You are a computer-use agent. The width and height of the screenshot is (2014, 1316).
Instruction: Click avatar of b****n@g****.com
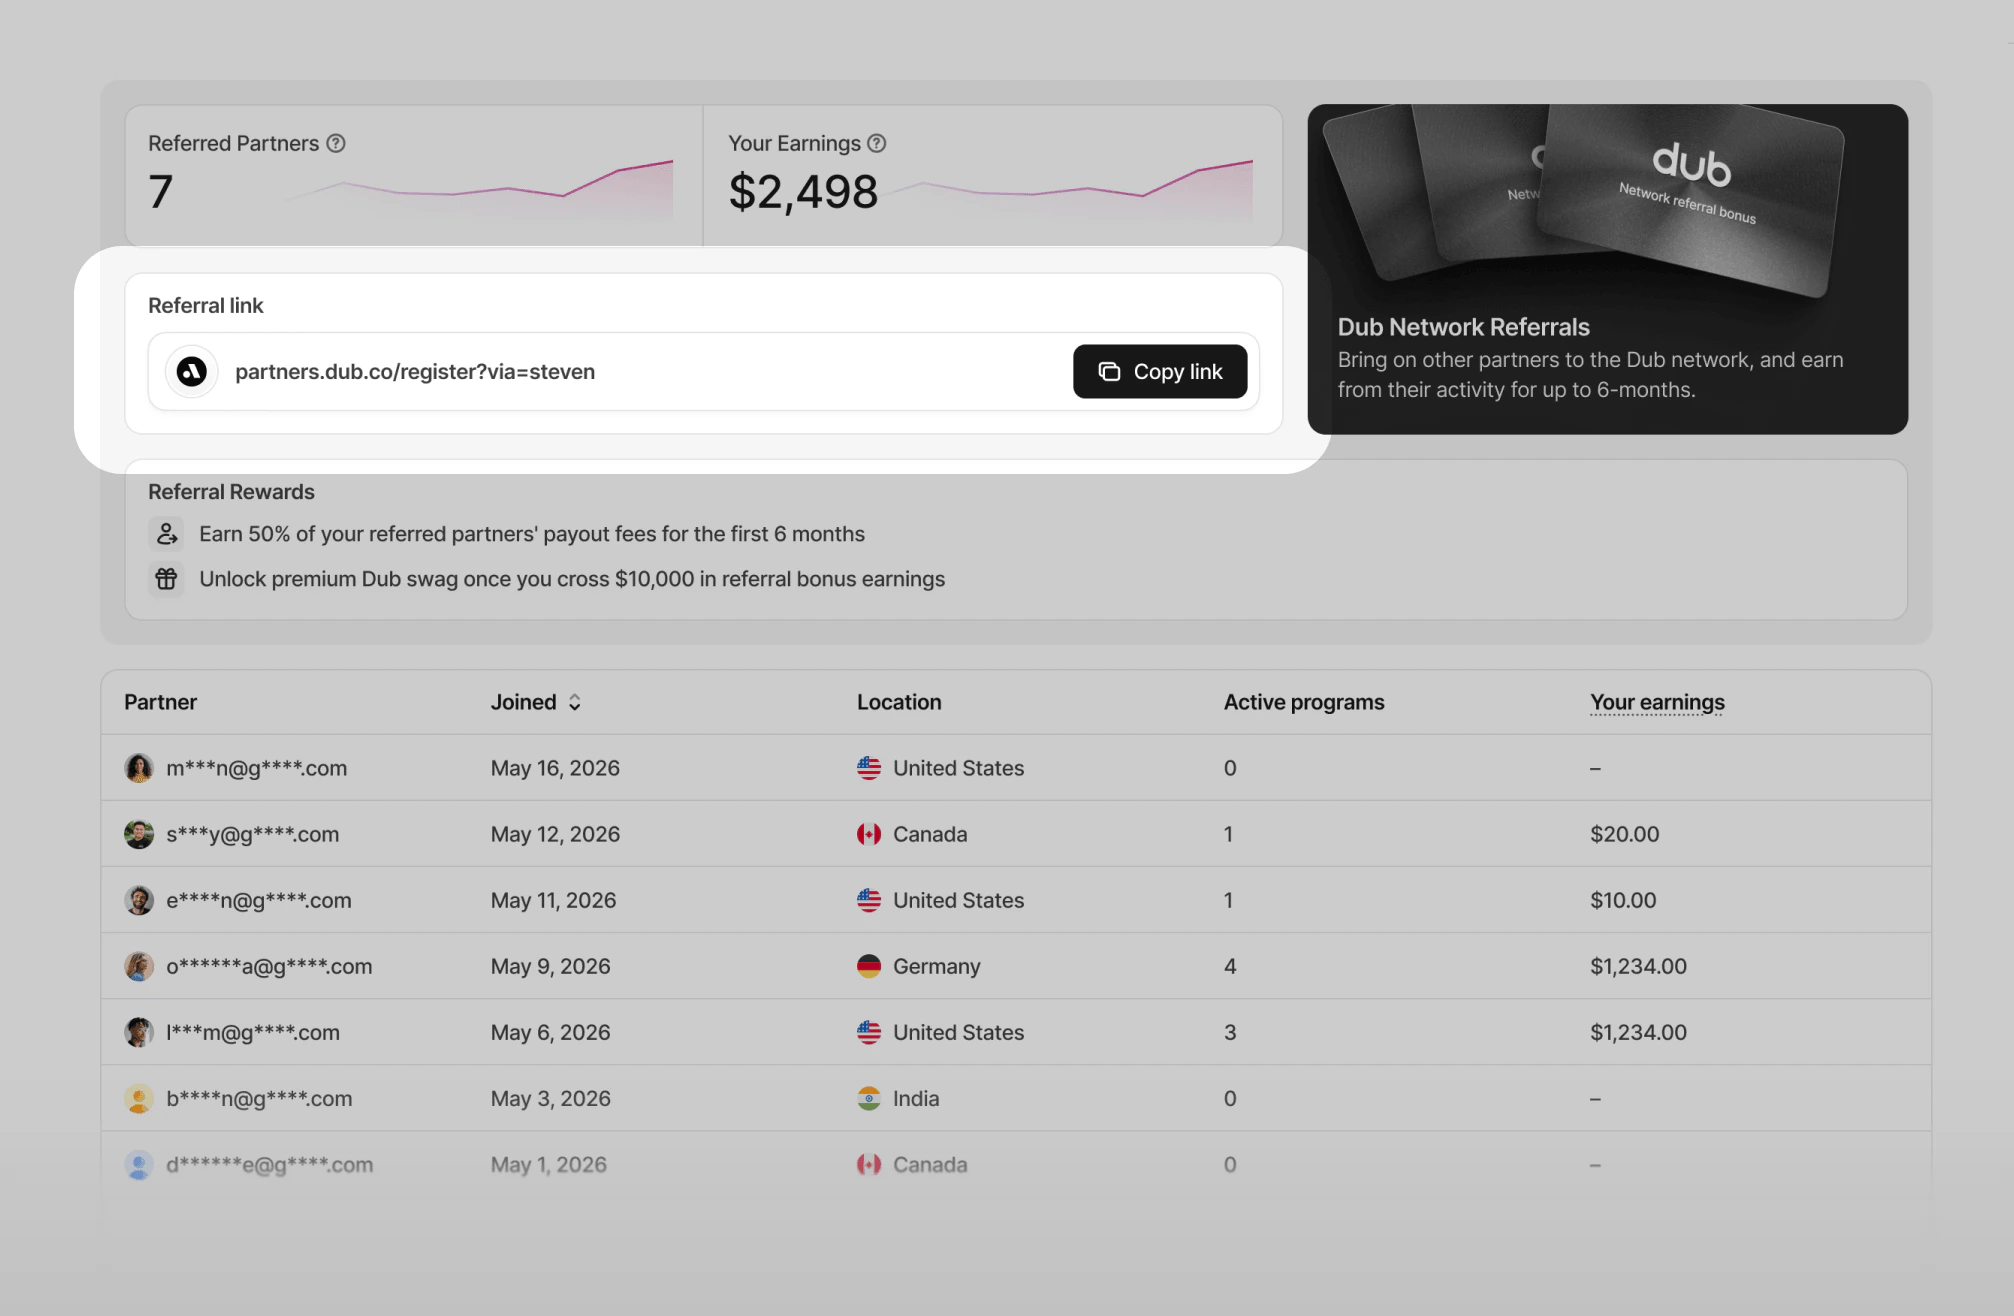[x=139, y=1098]
